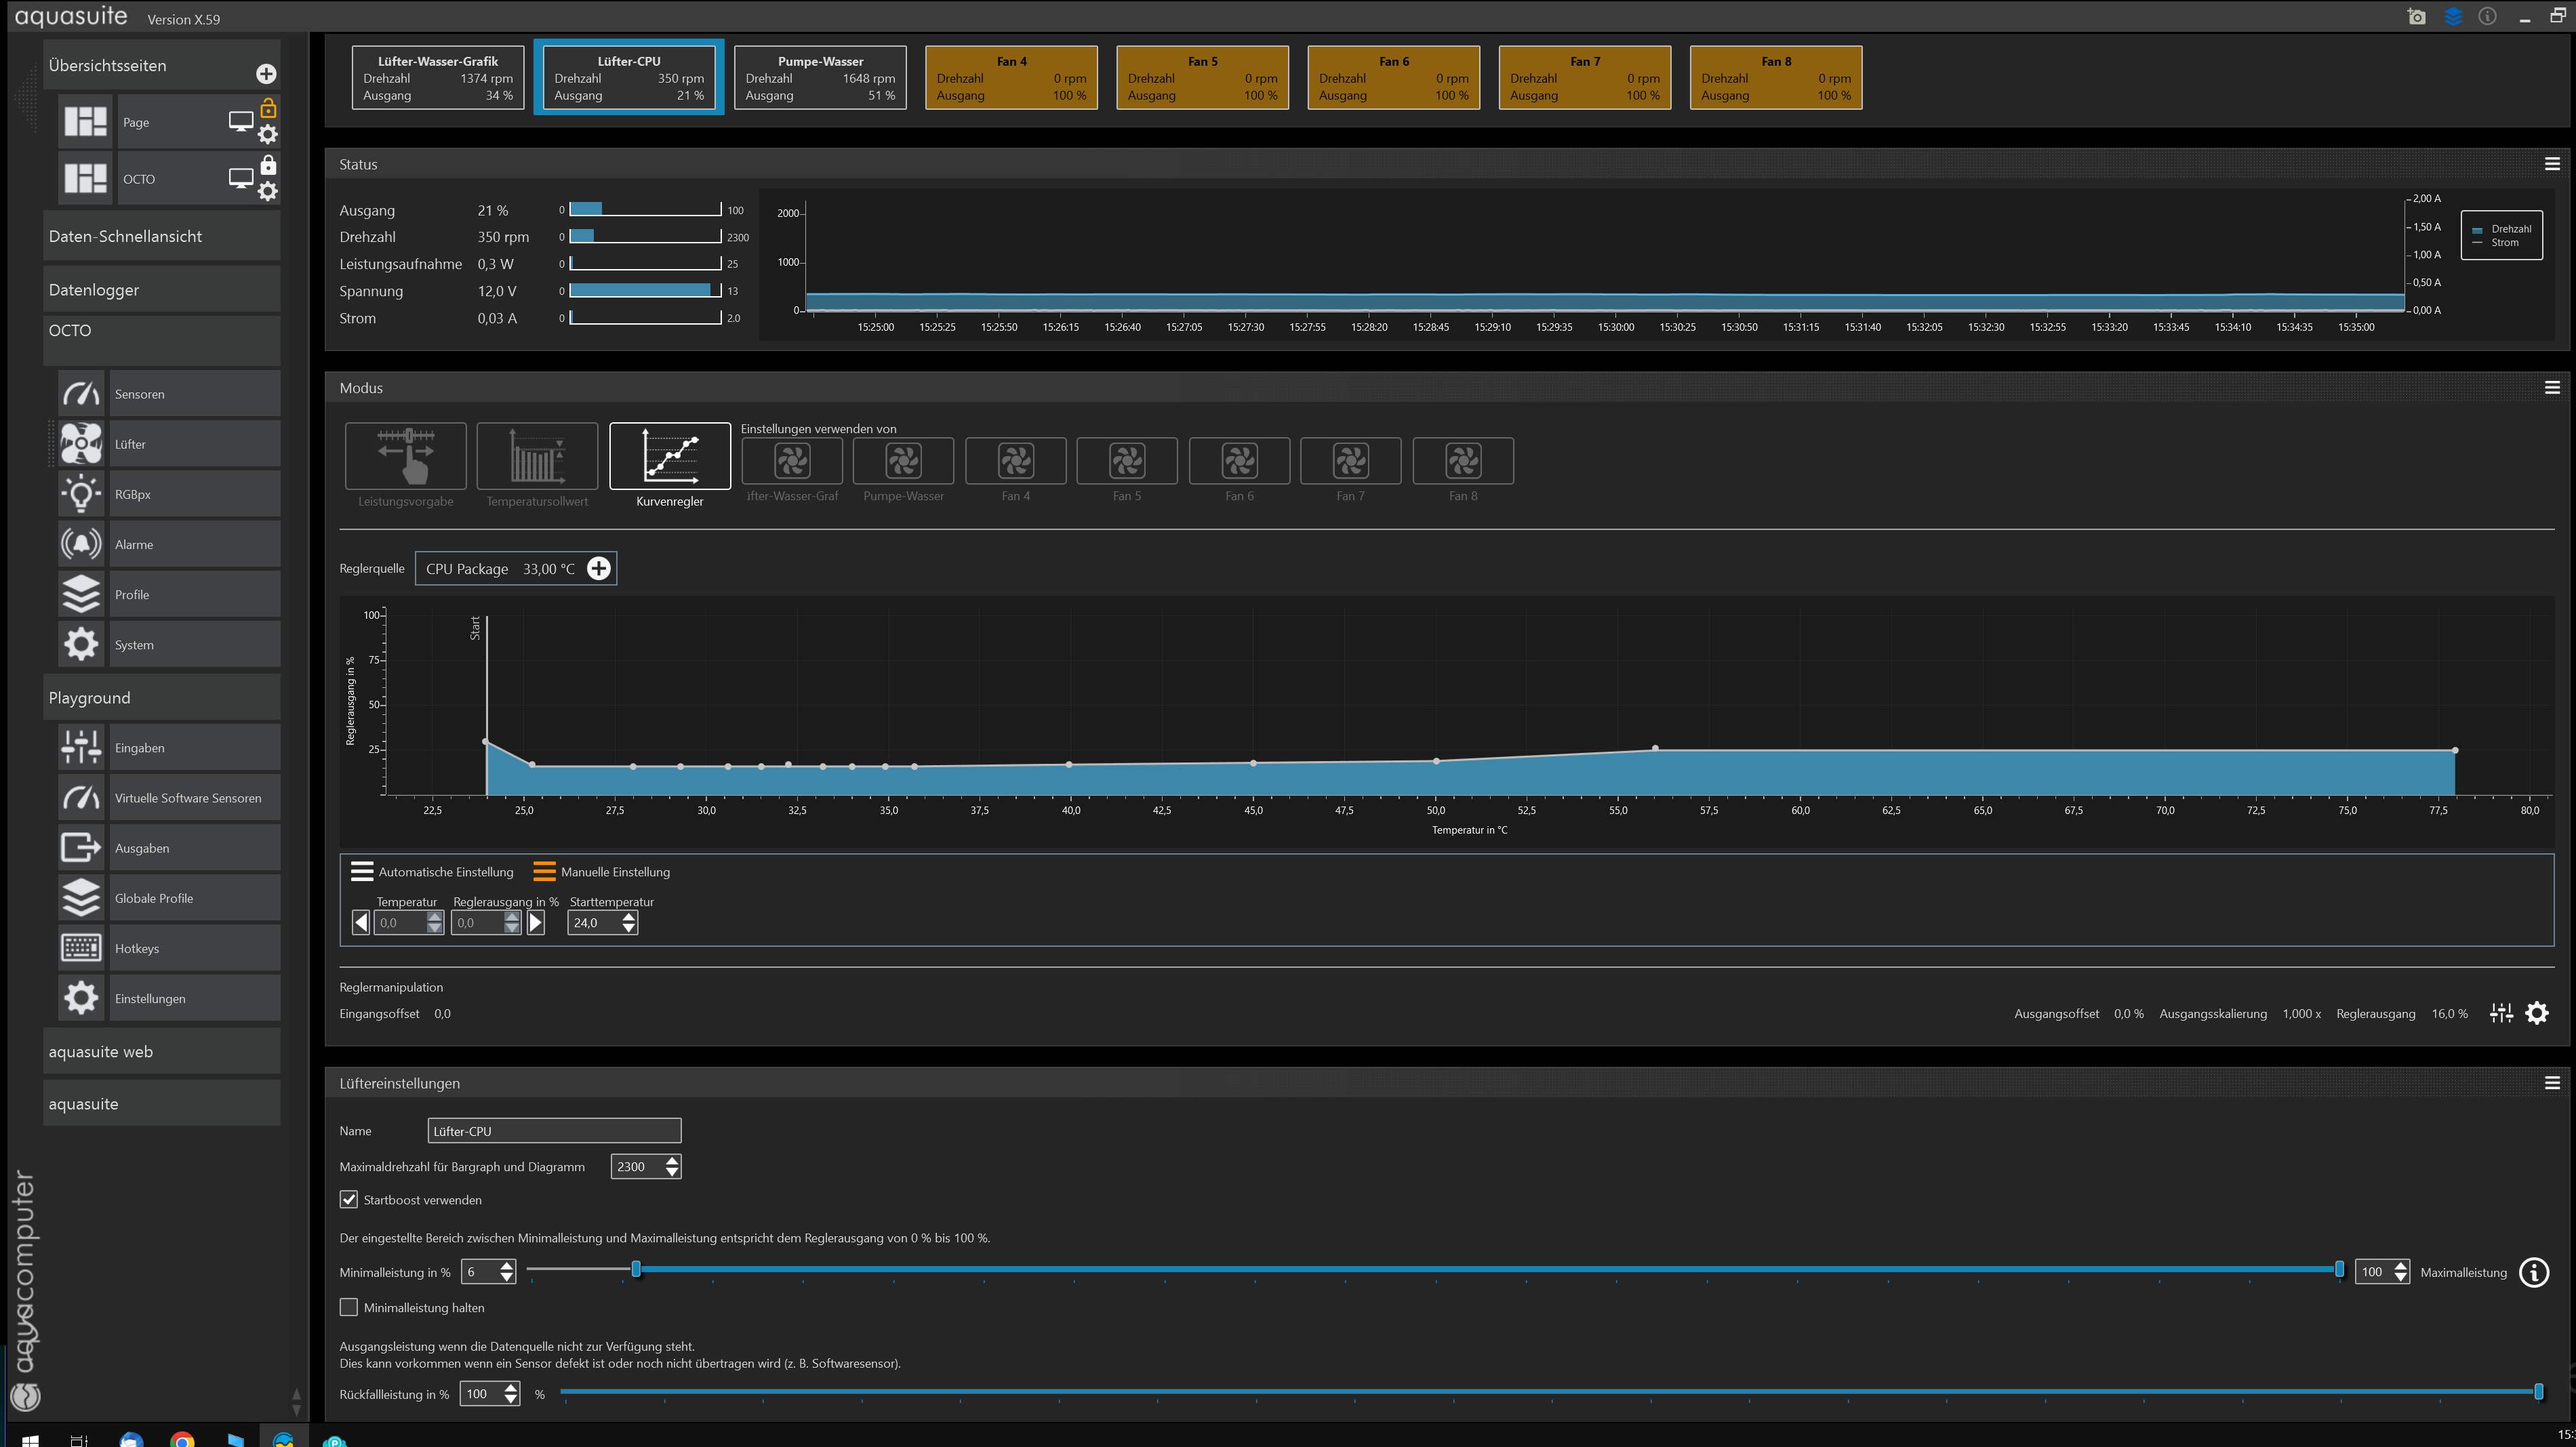Switch to the Fan 4 tab
The image size is (2576, 1447).
point(1011,77)
